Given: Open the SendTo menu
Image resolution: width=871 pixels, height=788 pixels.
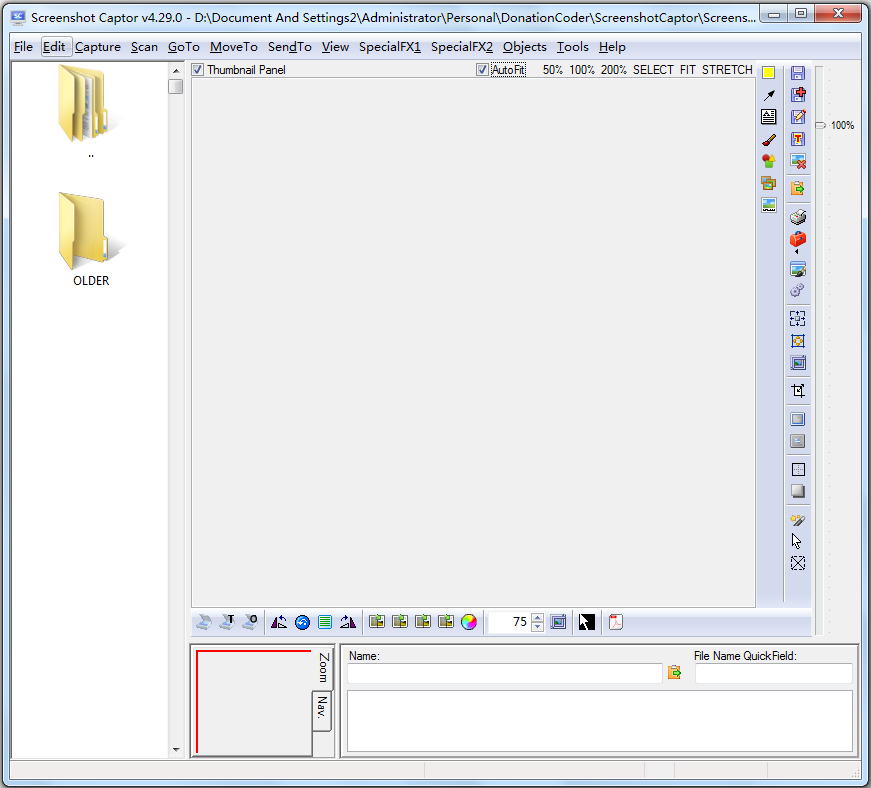Looking at the screenshot, I should (x=289, y=47).
